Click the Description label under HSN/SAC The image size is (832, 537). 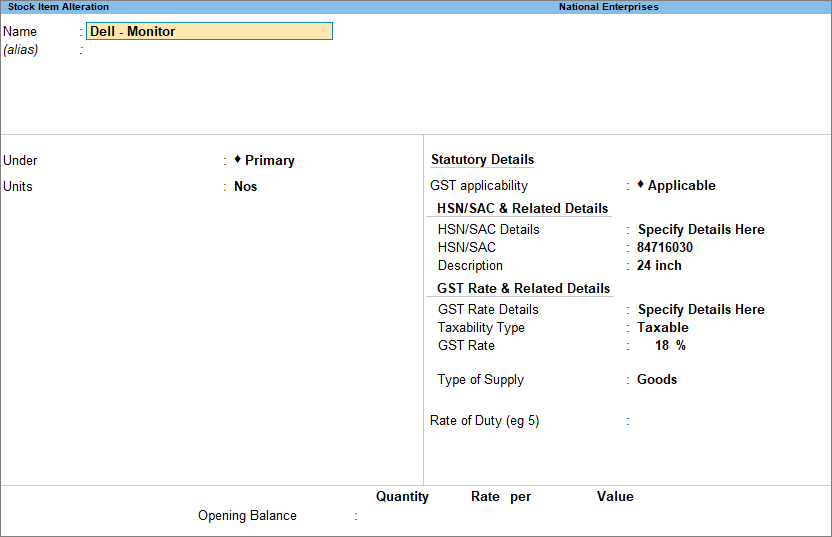(470, 265)
